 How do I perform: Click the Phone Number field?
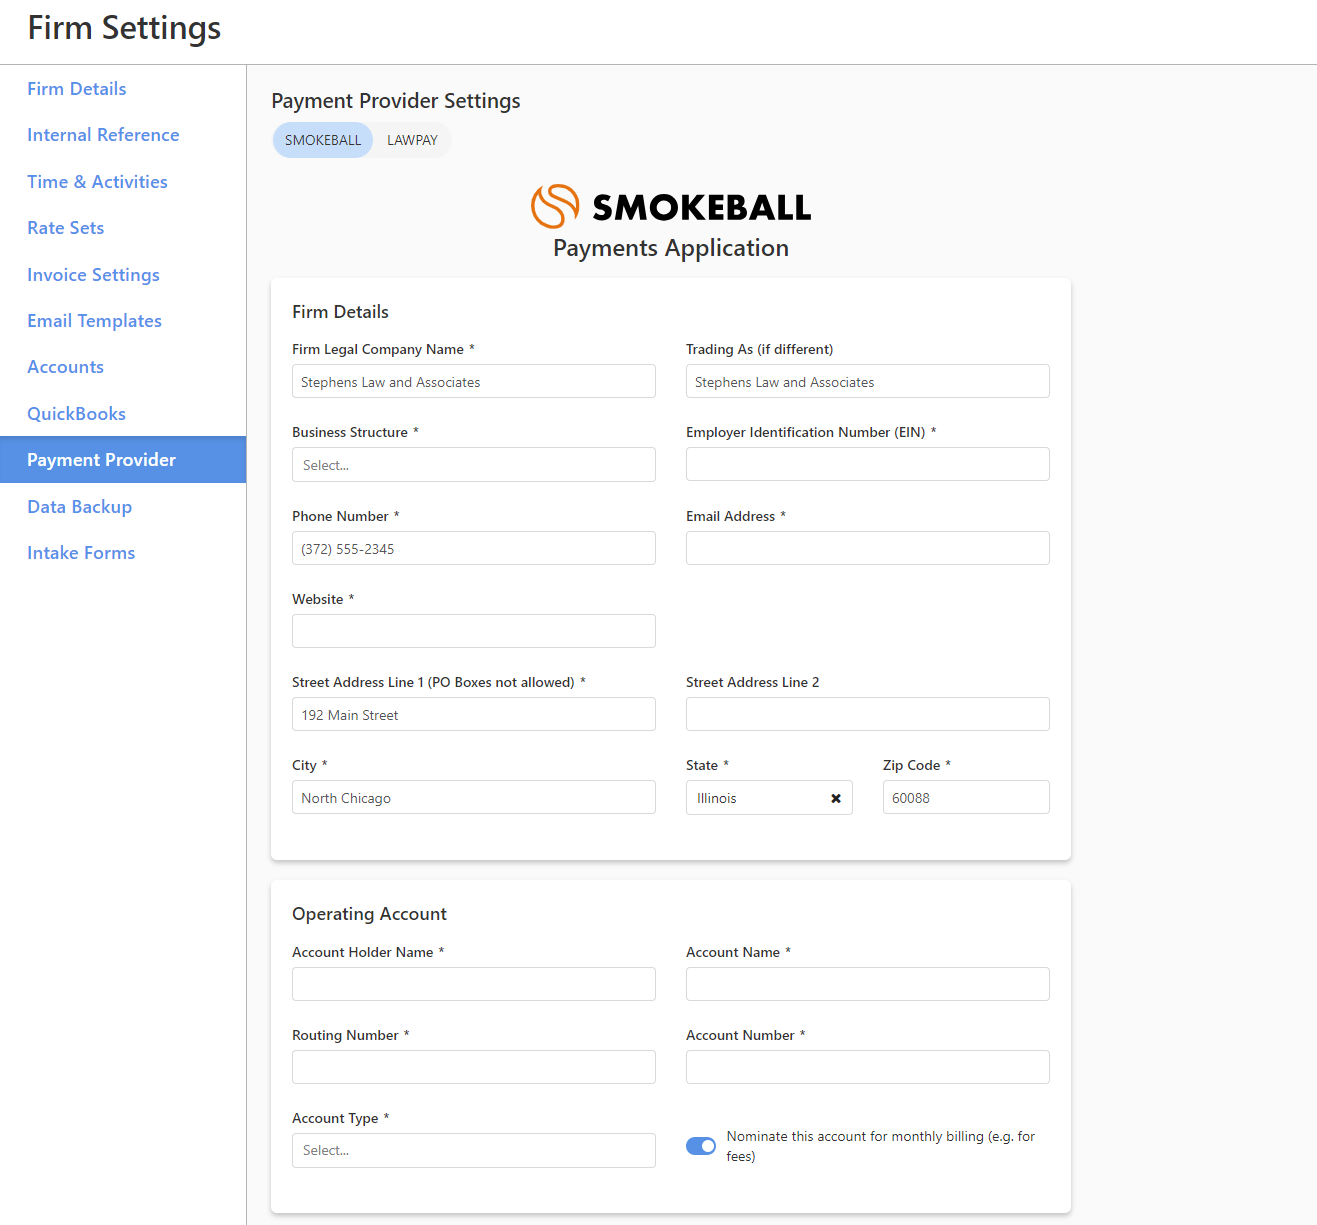click(x=474, y=548)
